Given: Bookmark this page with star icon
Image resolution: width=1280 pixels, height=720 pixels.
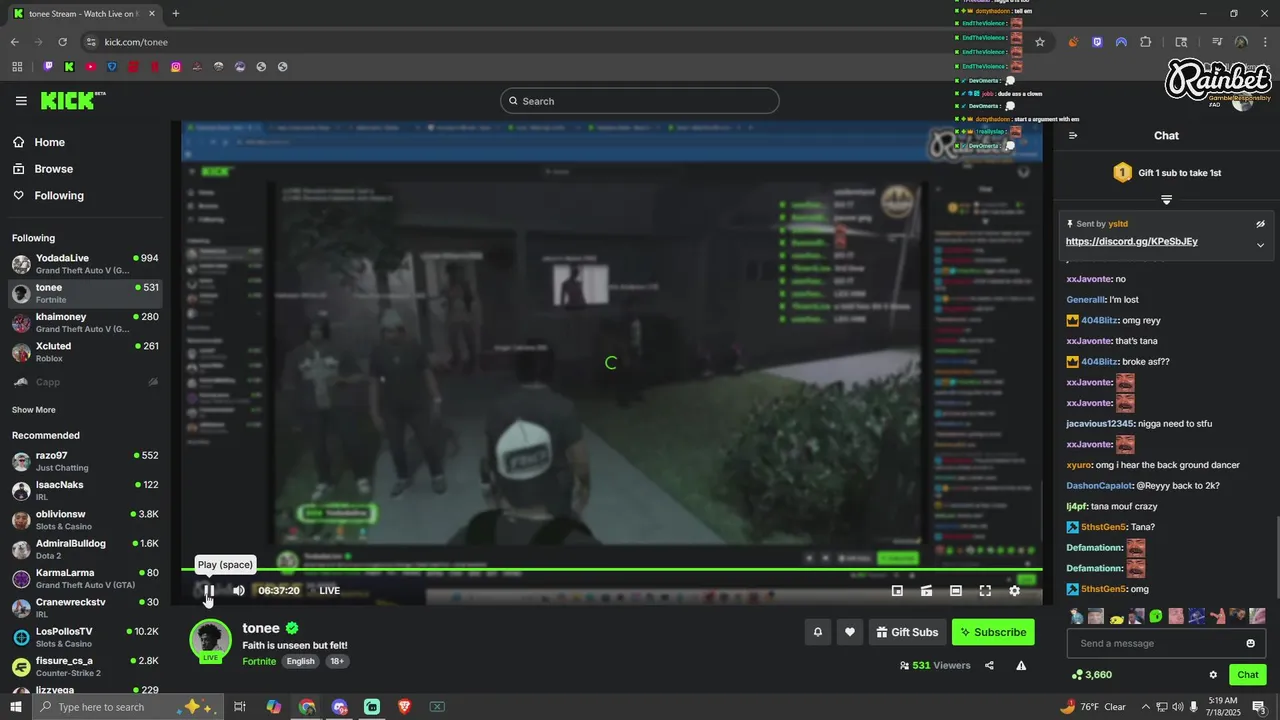Looking at the screenshot, I should tap(1040, 42).
